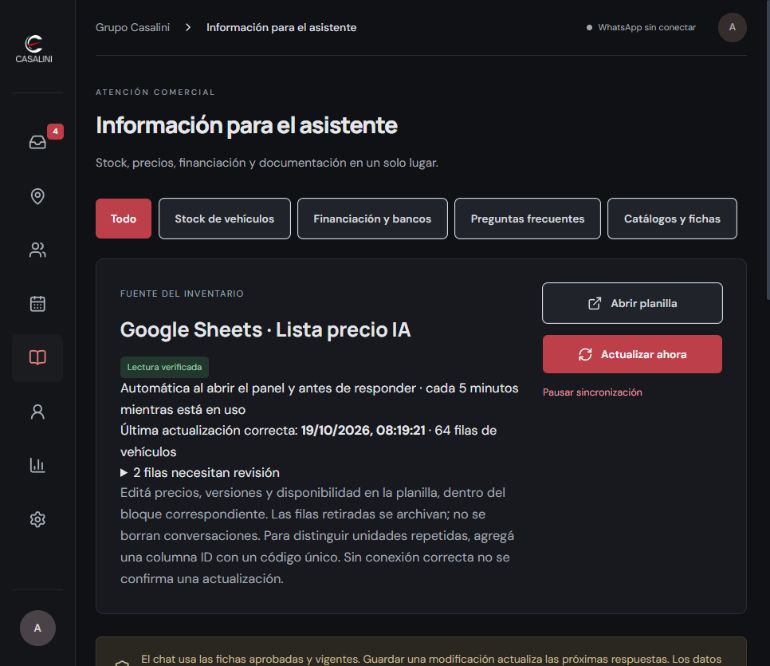
Task: Click the Información para el asistente breadcrumb
Action: (281, 28)
